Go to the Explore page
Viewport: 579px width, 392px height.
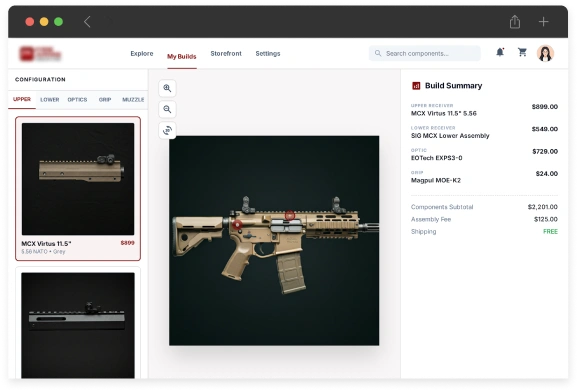142,54
